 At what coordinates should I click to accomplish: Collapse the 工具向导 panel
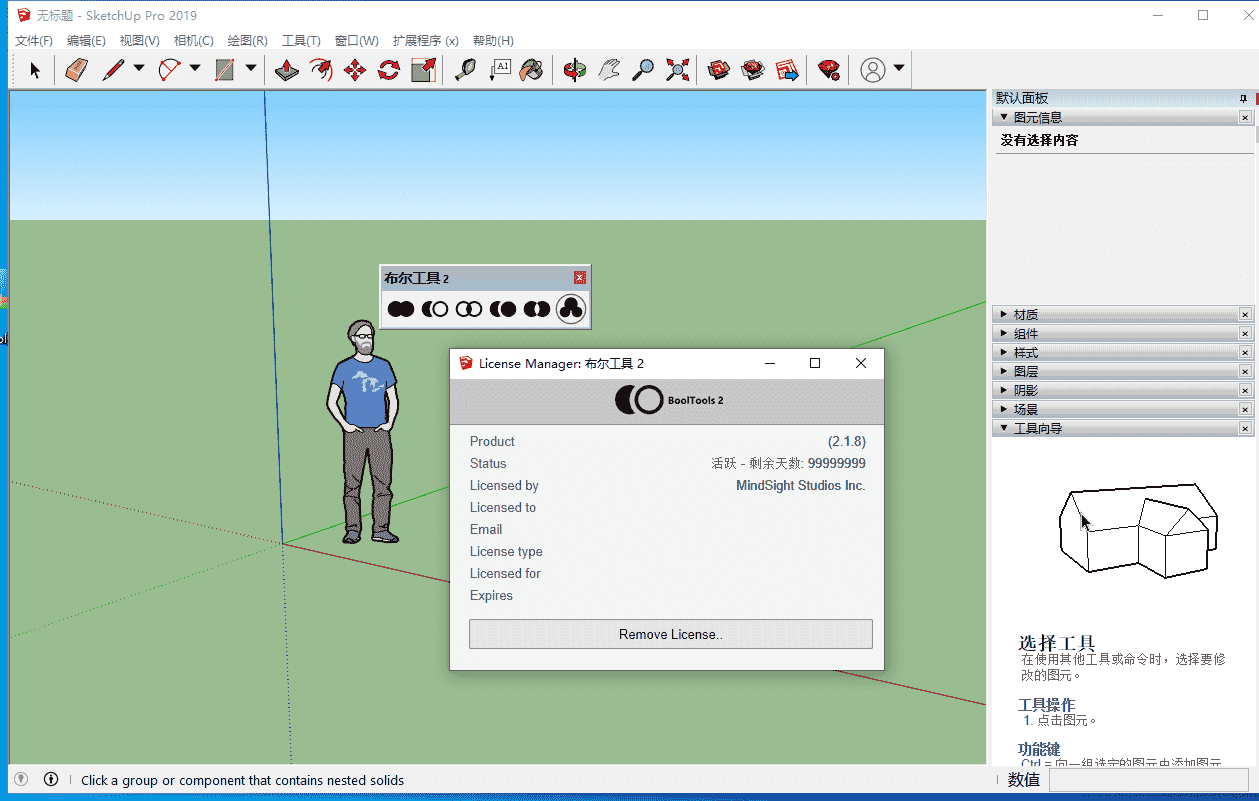(x=1004, y=428)
